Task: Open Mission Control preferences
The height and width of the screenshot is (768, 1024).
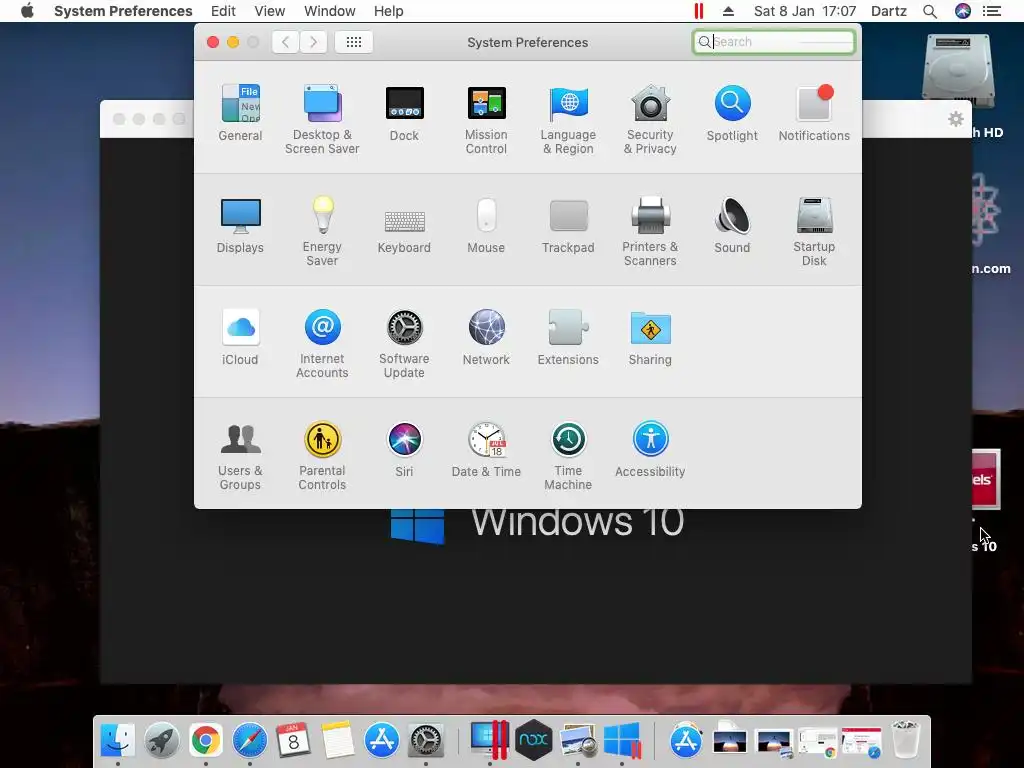Action: [486, 119]
